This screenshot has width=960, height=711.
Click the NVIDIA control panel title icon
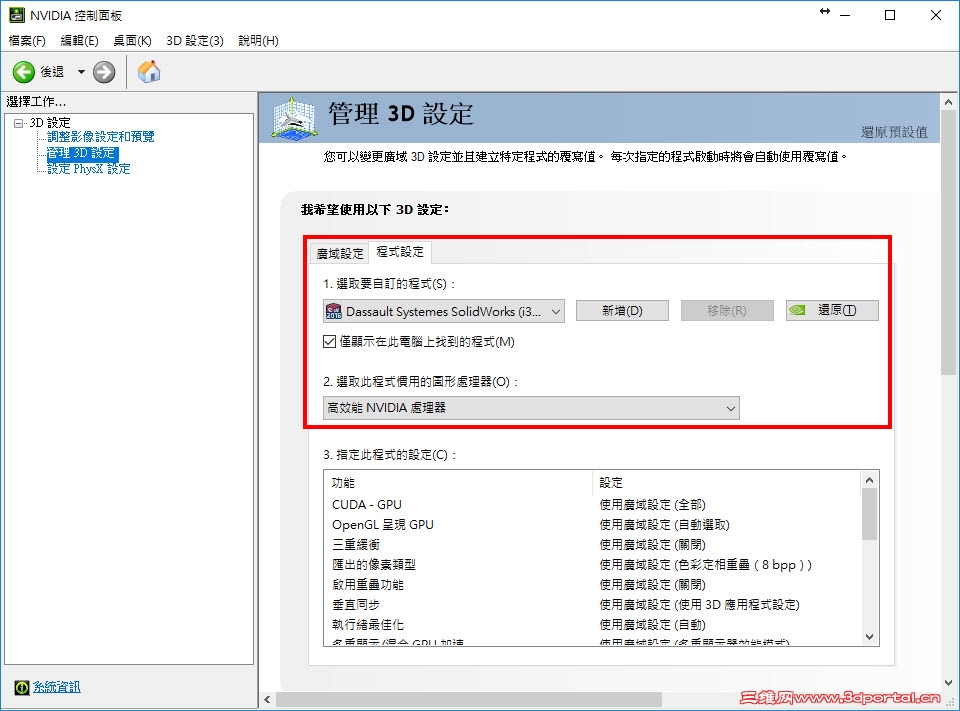pyautogui.click(x=17, y=15)
